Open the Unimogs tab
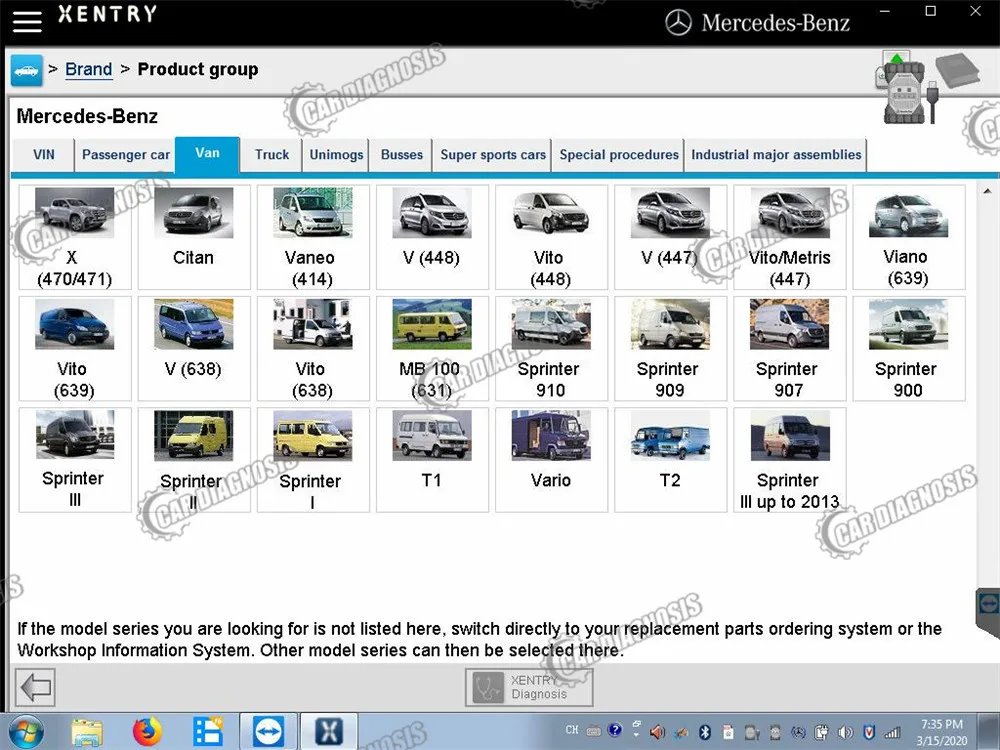 [336, 155]
